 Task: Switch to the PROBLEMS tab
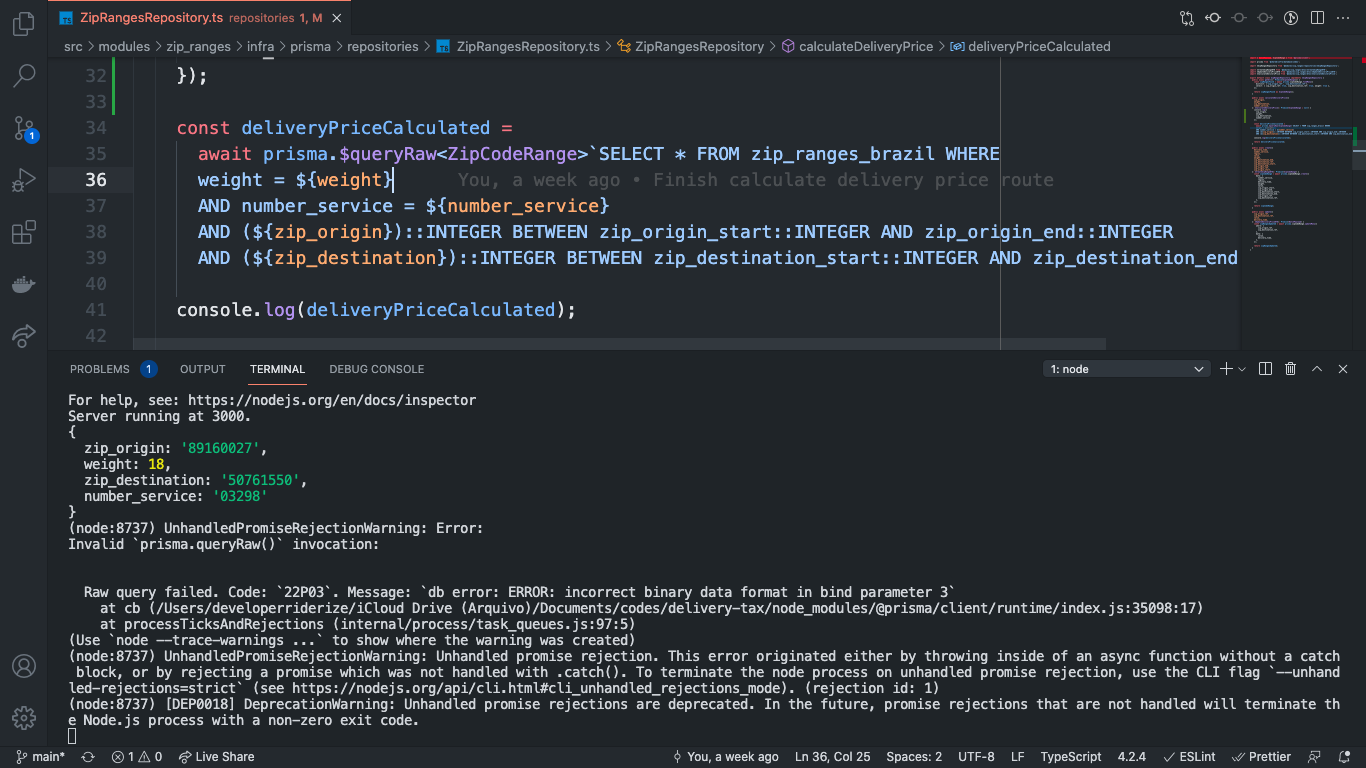(100, 369)
